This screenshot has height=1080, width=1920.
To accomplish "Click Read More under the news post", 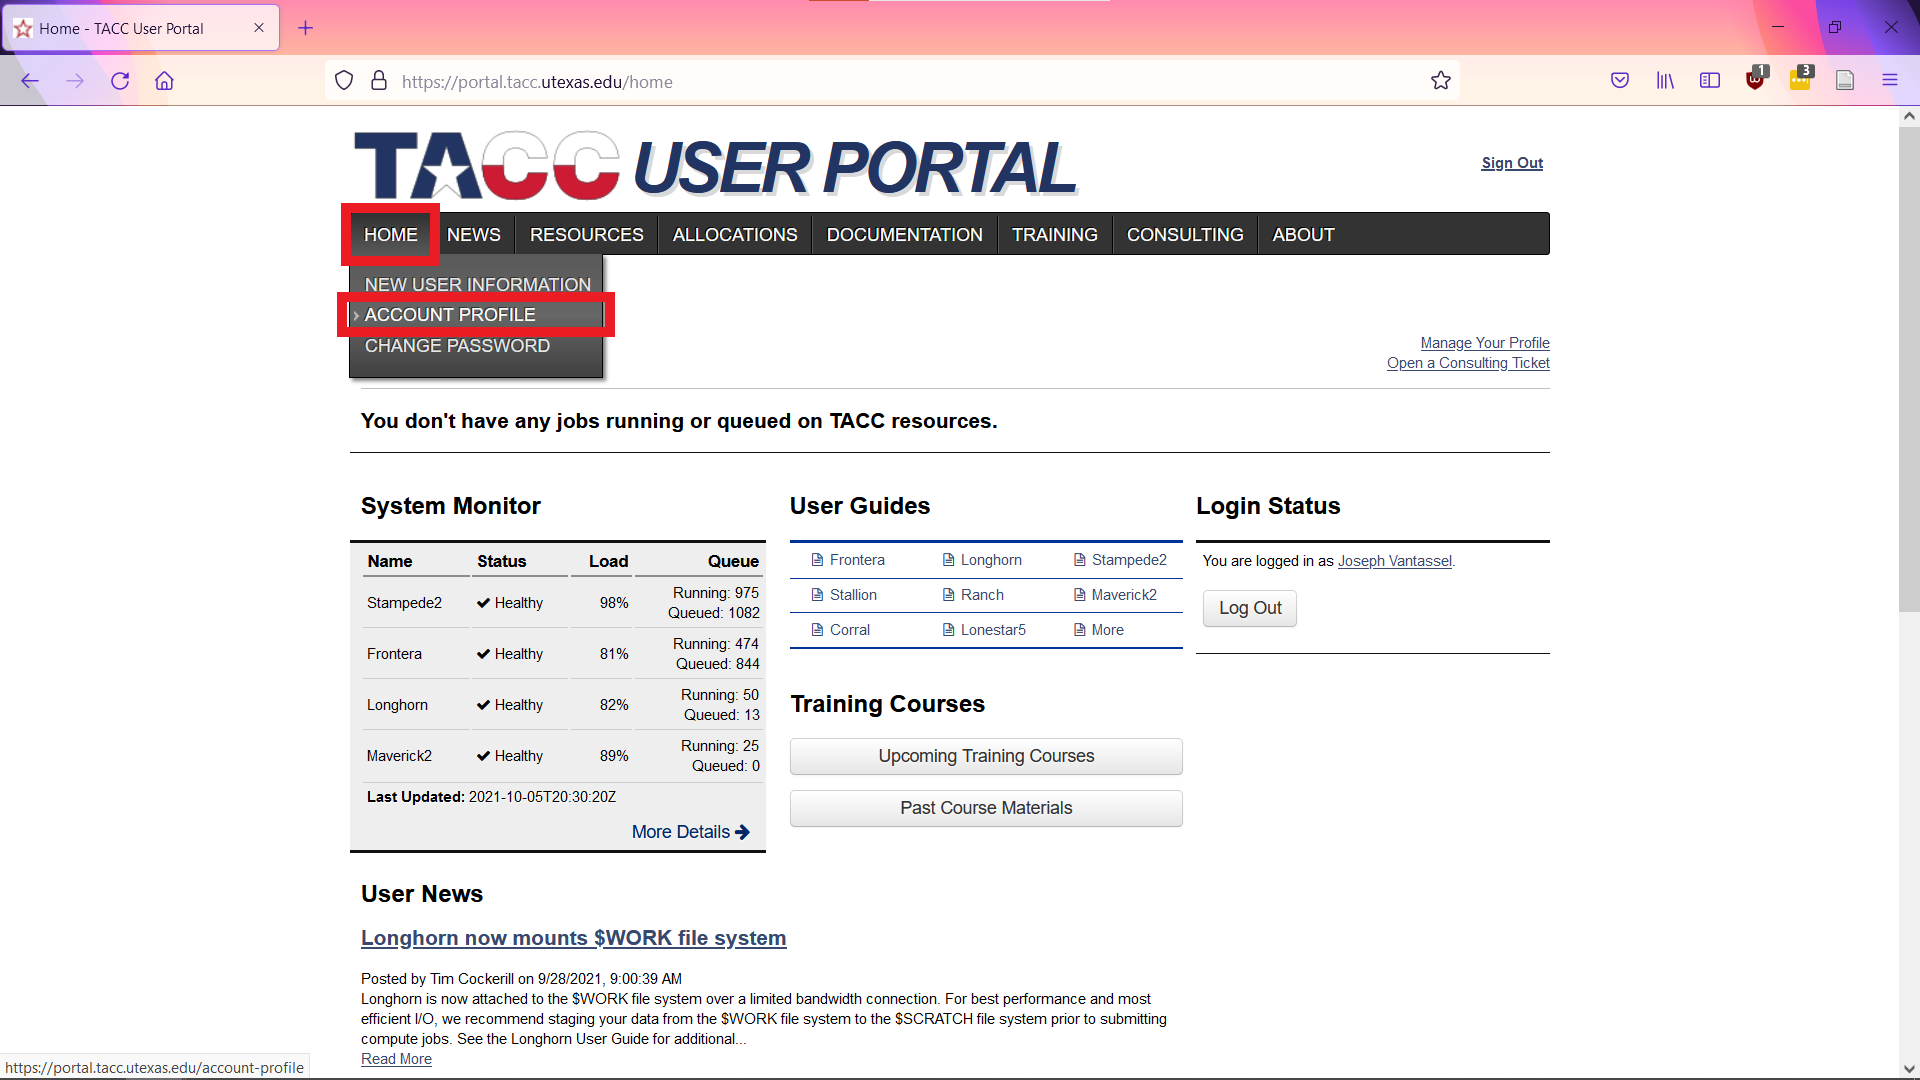I will click(x=396, y=1059).
